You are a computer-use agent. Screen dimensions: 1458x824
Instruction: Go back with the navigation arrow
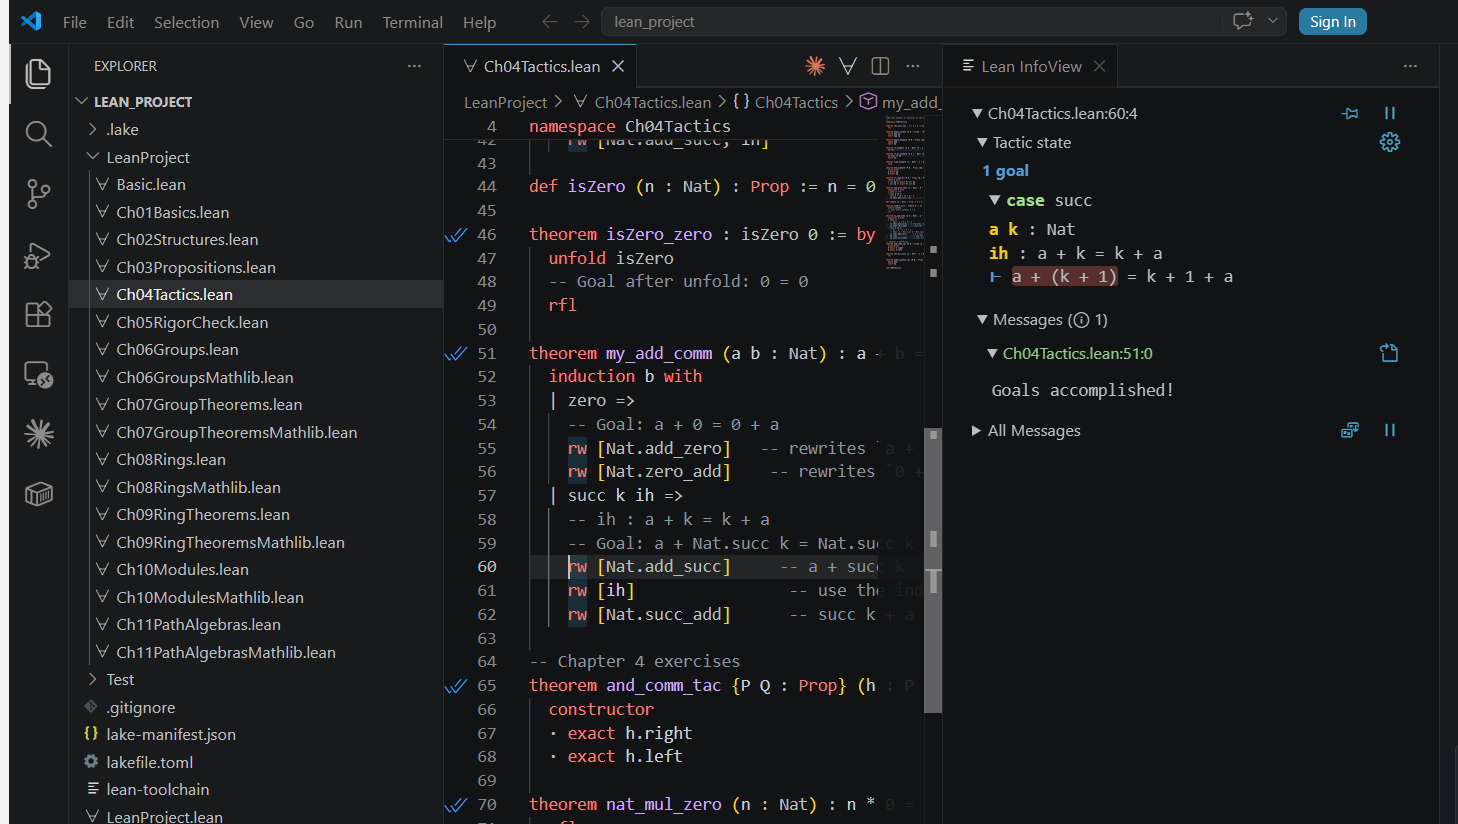pyautogui.click(x=549, y=22)
